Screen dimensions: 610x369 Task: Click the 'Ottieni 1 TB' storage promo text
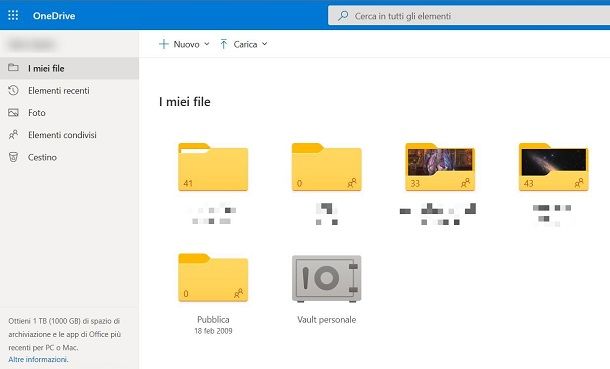point(65,334)
